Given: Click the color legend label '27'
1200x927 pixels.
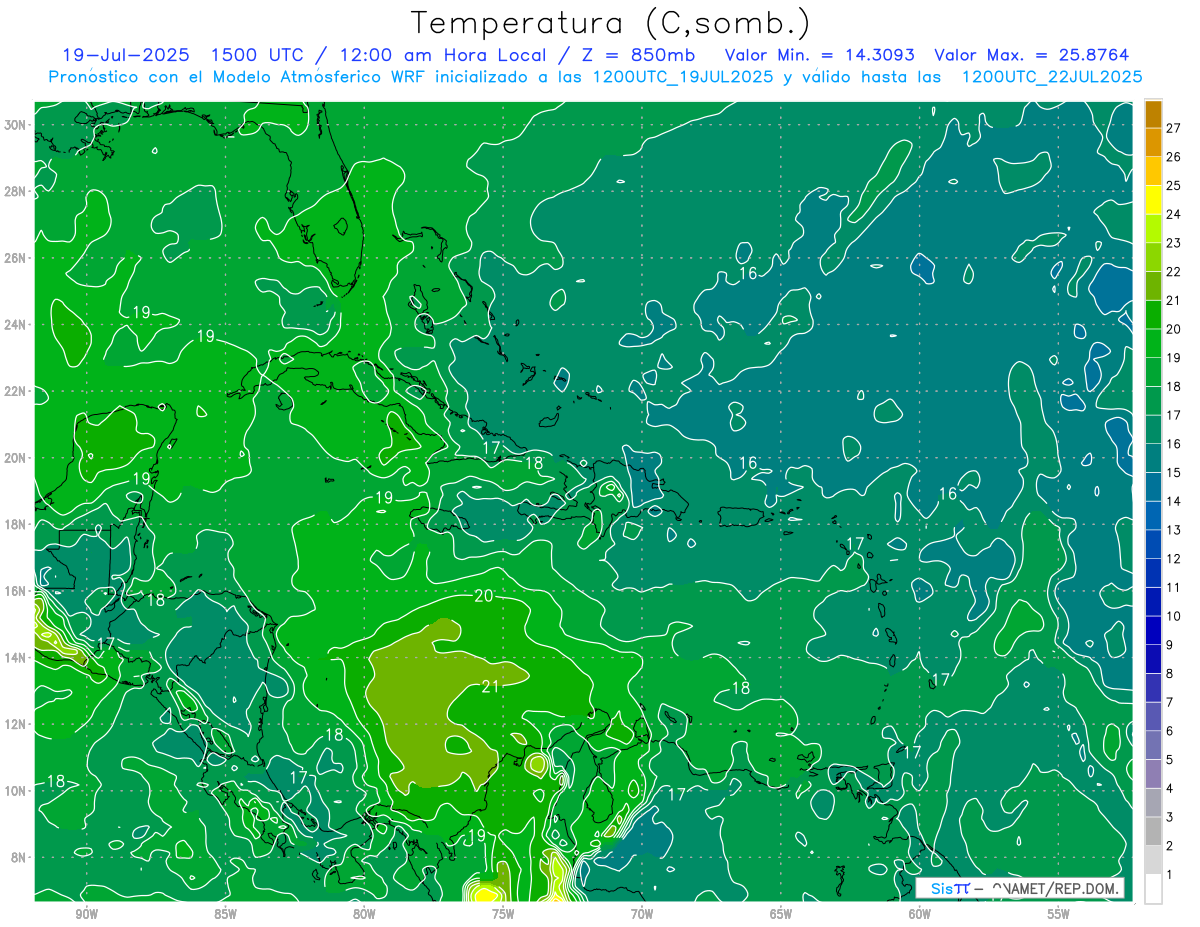Looking at the screenshot, I should [x=1174, y=127].
